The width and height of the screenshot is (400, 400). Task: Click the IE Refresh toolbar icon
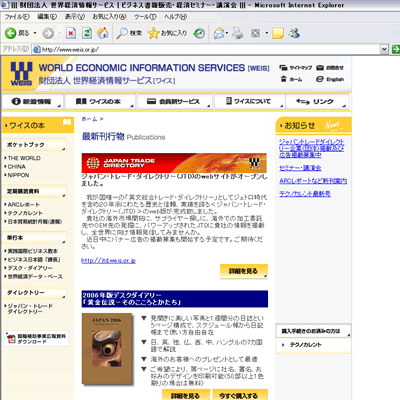(87, 33)
